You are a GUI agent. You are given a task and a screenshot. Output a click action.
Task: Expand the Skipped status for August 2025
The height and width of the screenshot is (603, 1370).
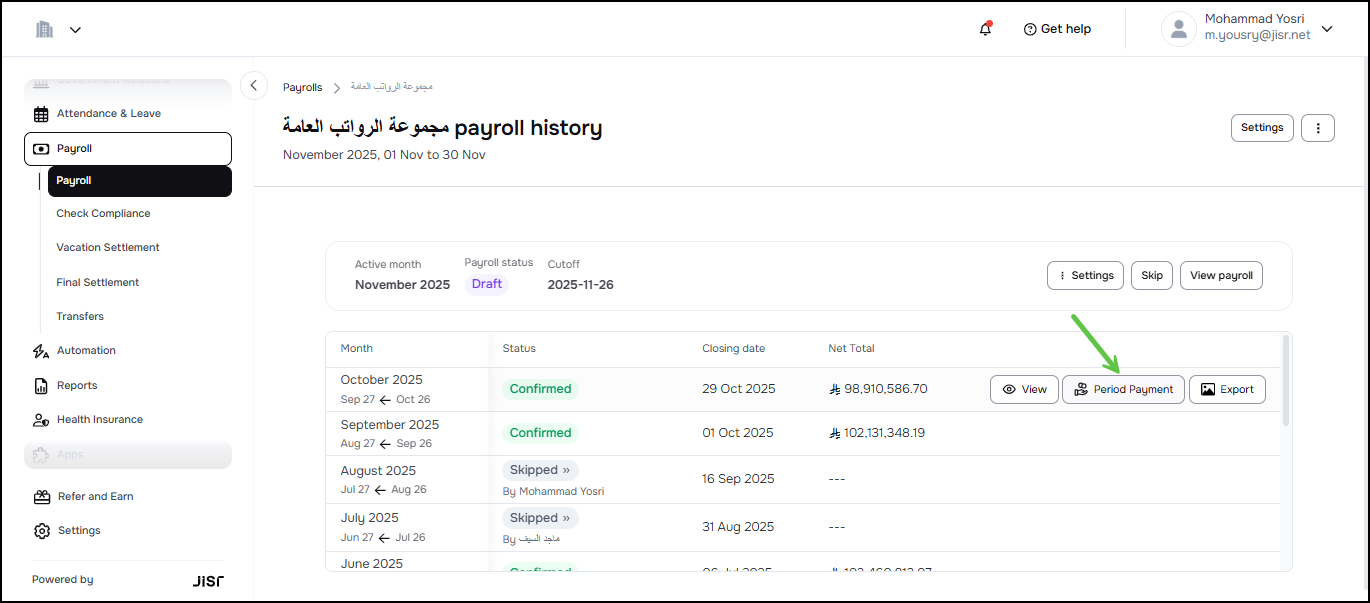540,470
